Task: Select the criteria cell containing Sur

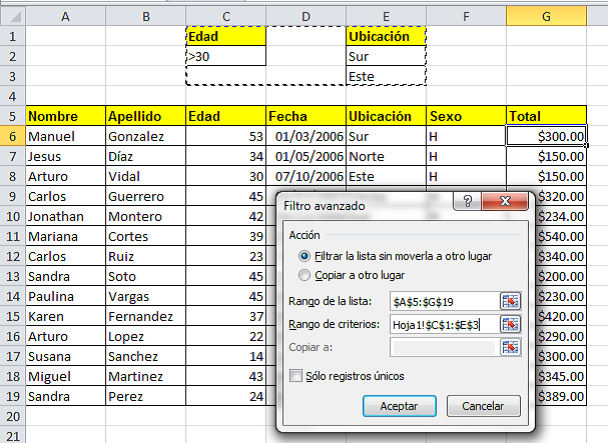Action: (385, 56)
